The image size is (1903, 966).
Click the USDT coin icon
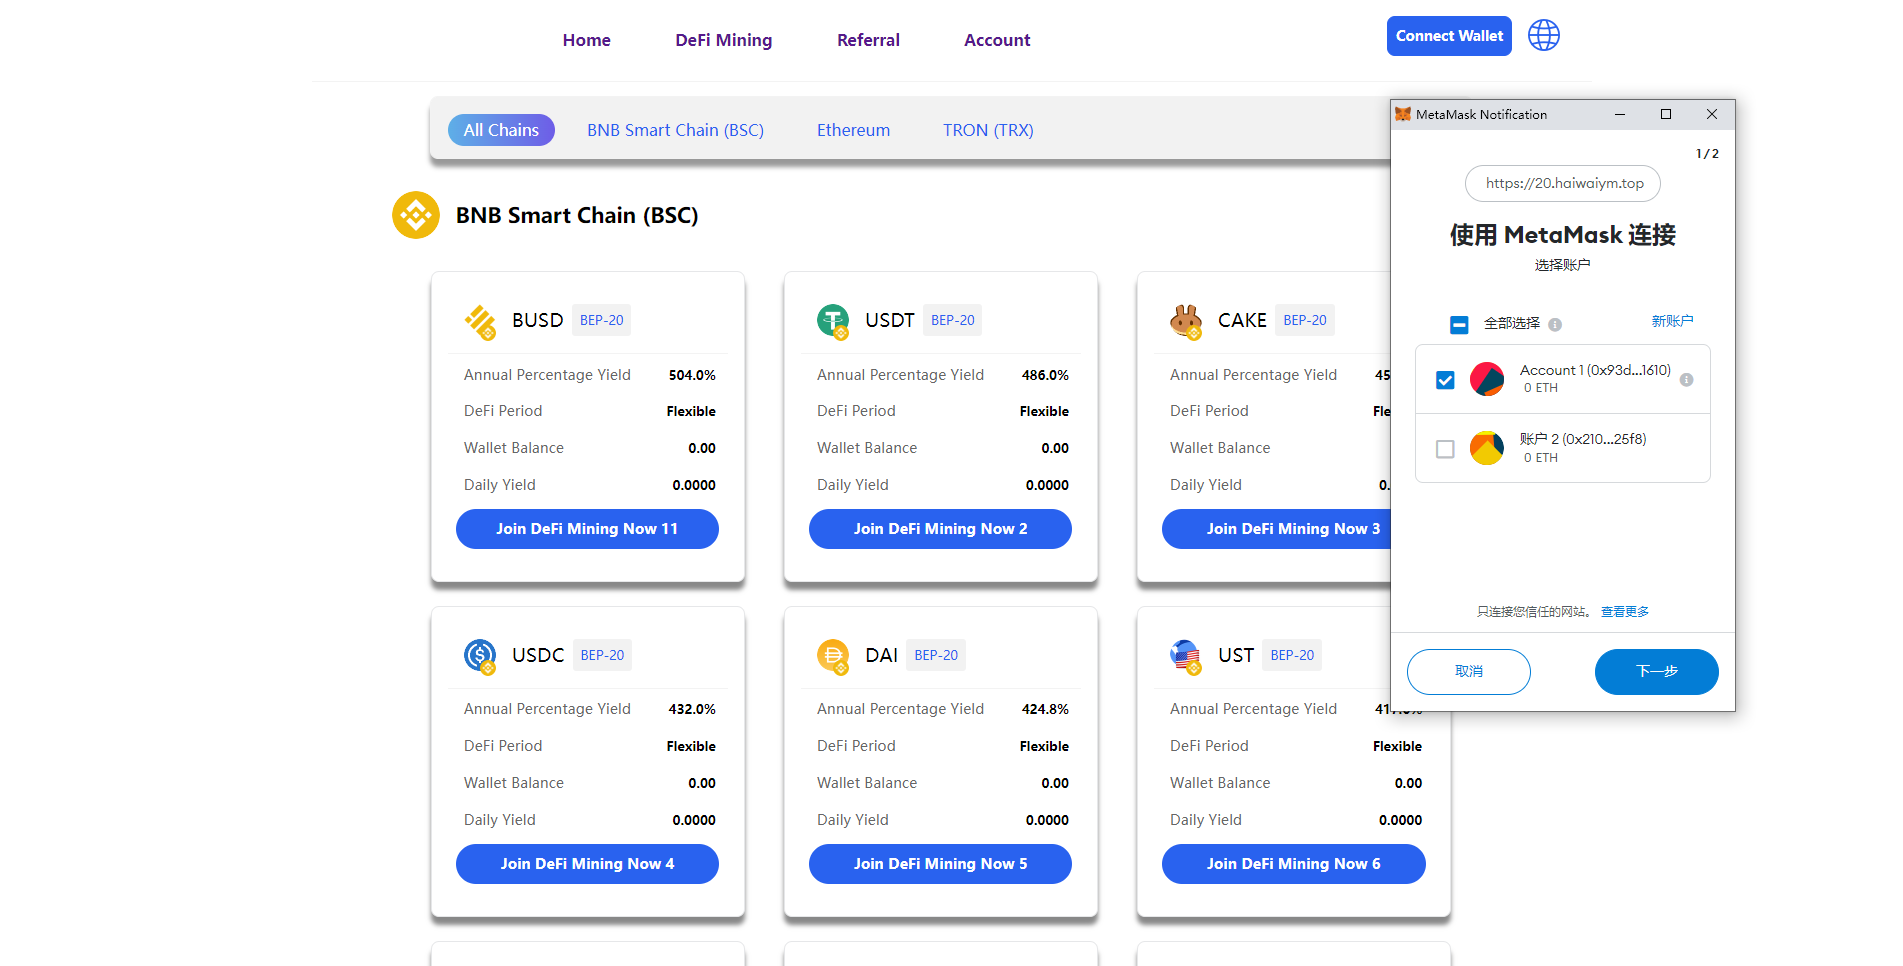(833, 321)
